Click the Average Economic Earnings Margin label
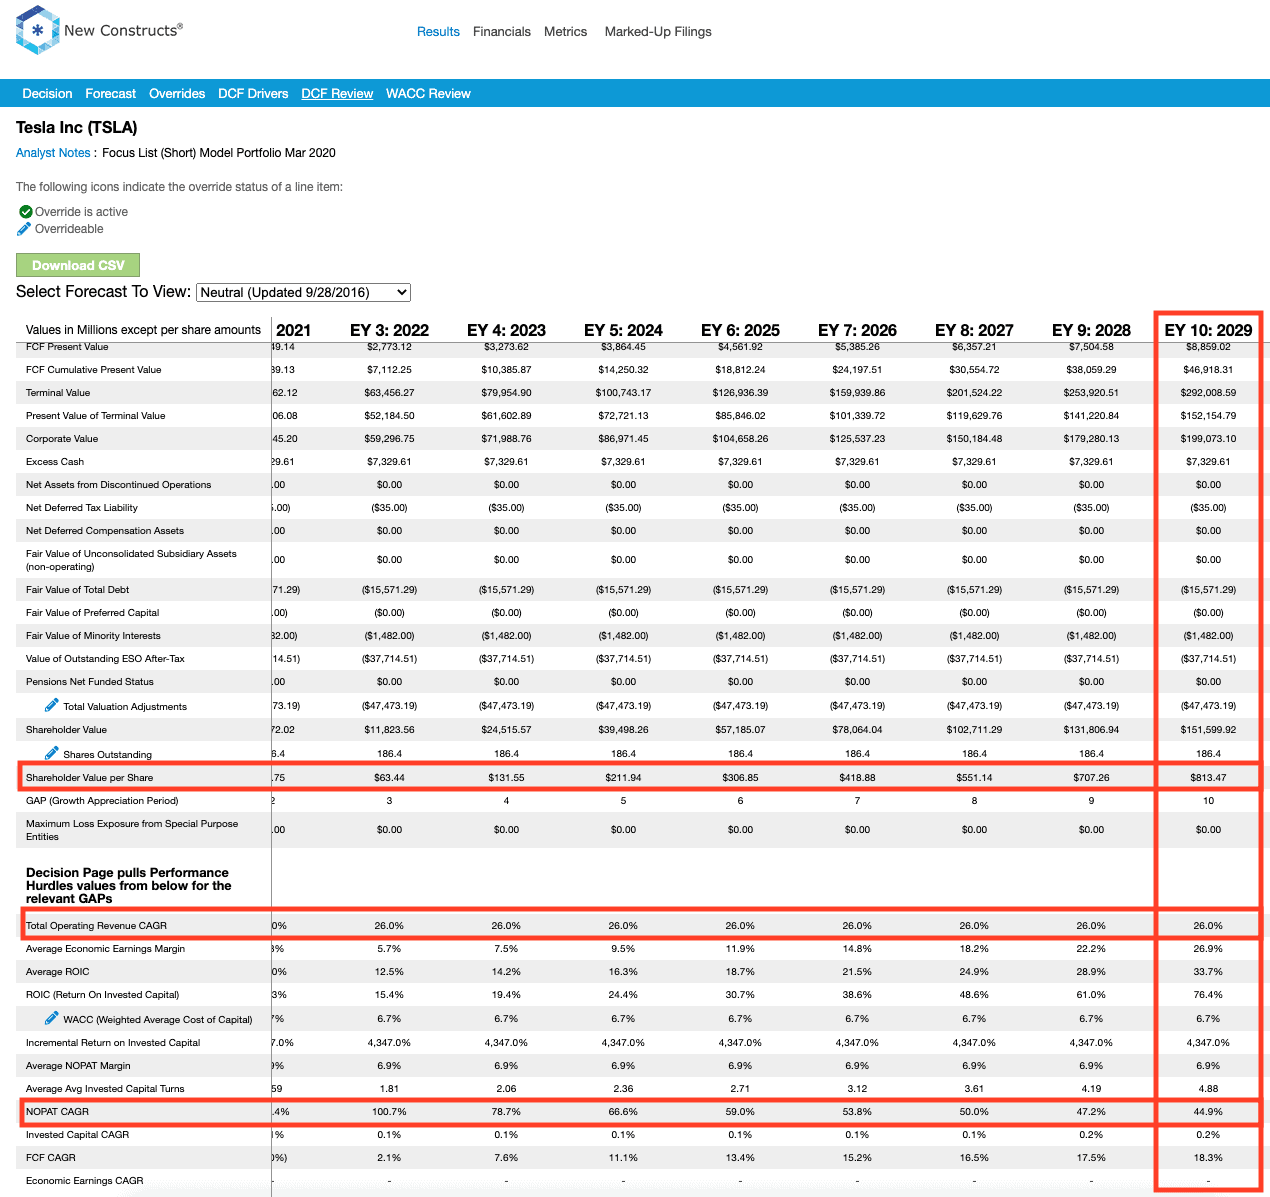The height and width of the screenshot is (1197, 1270). (105, 949)
